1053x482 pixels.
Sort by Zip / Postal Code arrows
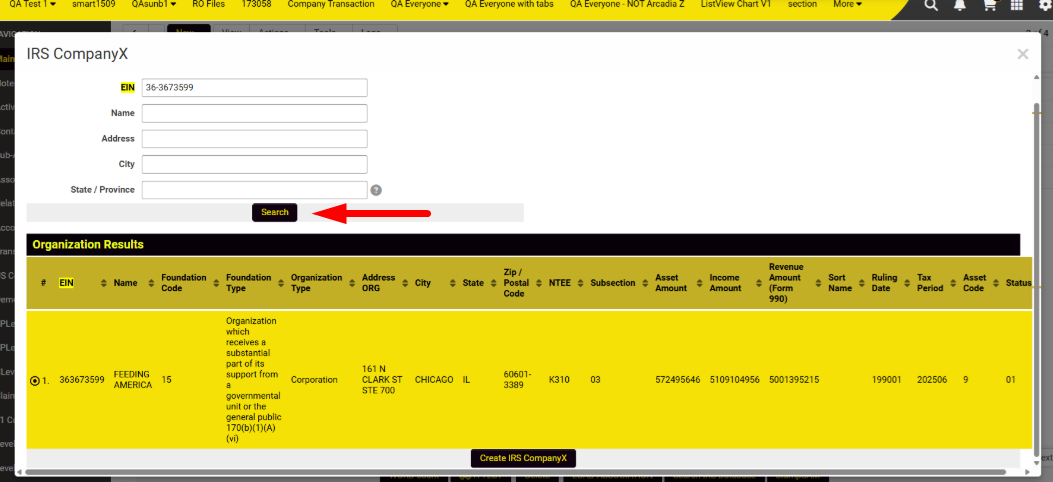tap(539, 283)
